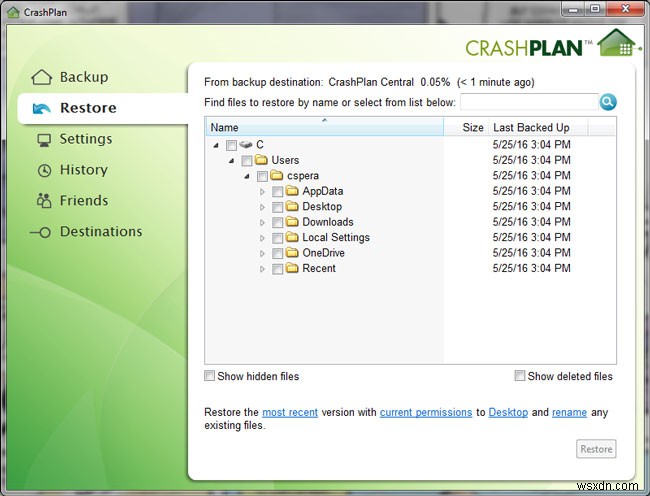Image resolution: width=650 pixels, height=496 pixels.
Task: Click the C drive icon
Action: (x=246, y=145)
